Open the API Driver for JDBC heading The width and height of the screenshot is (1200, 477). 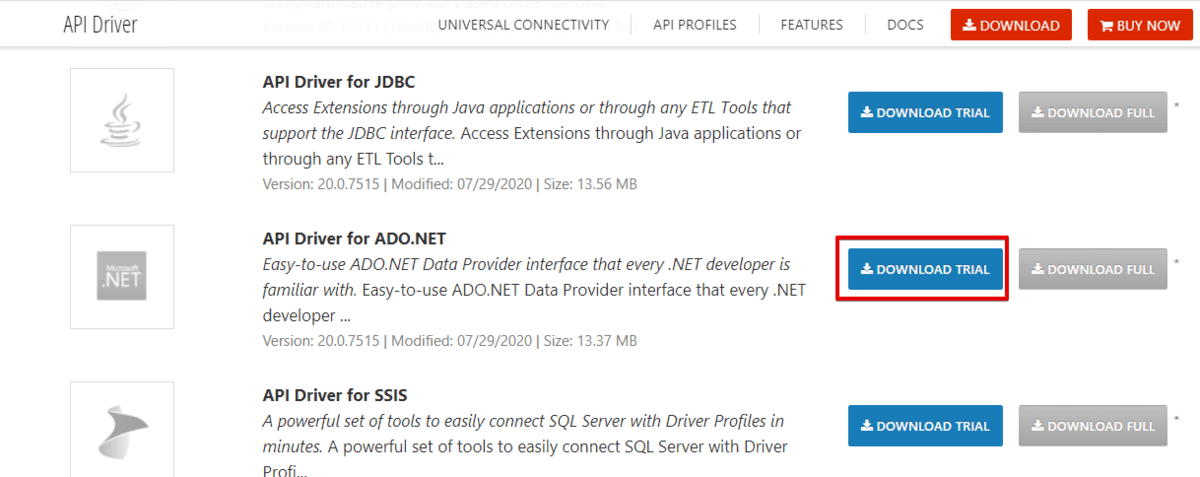click(338, 82)
